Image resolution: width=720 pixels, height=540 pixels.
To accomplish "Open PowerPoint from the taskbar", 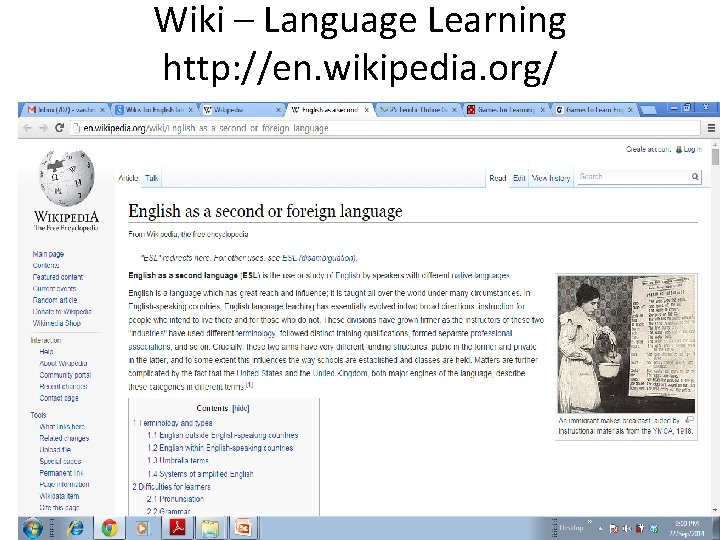I will point(243,528).
